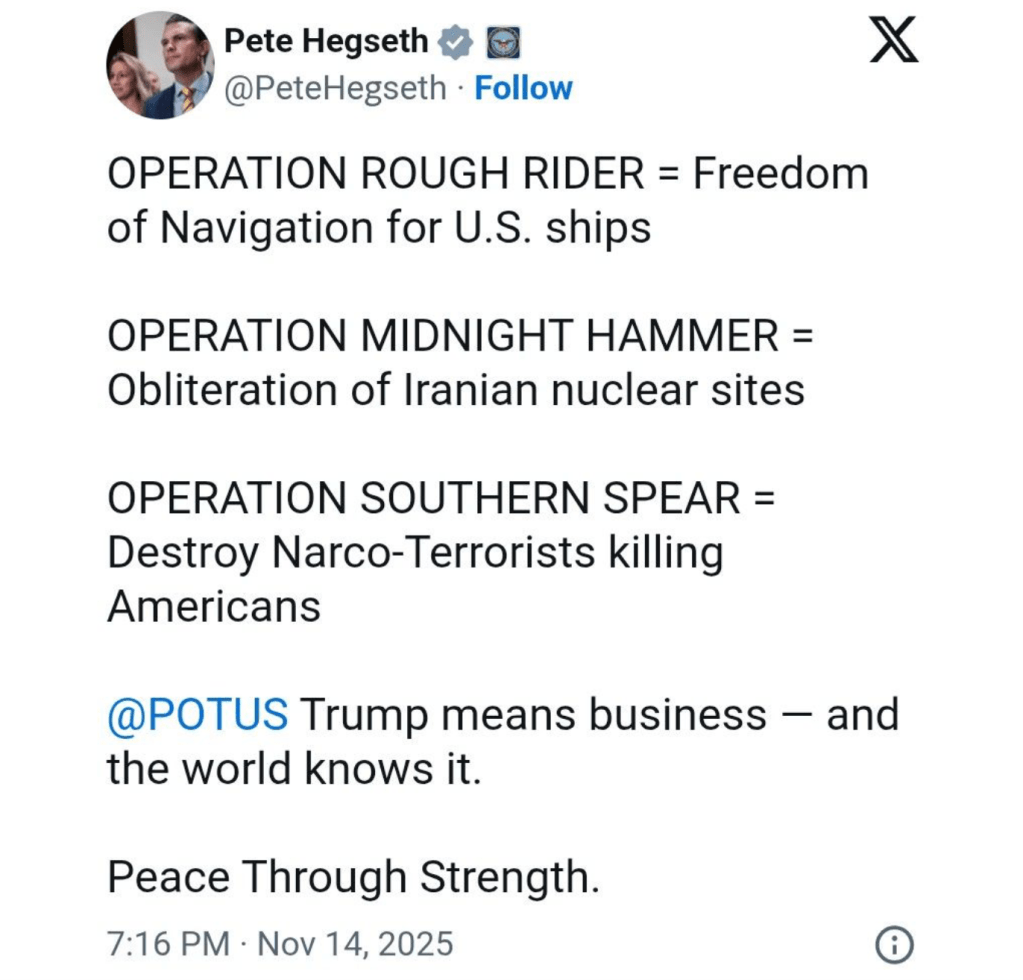
Task: Click the X logo icon
Action: tap(892, 43)
